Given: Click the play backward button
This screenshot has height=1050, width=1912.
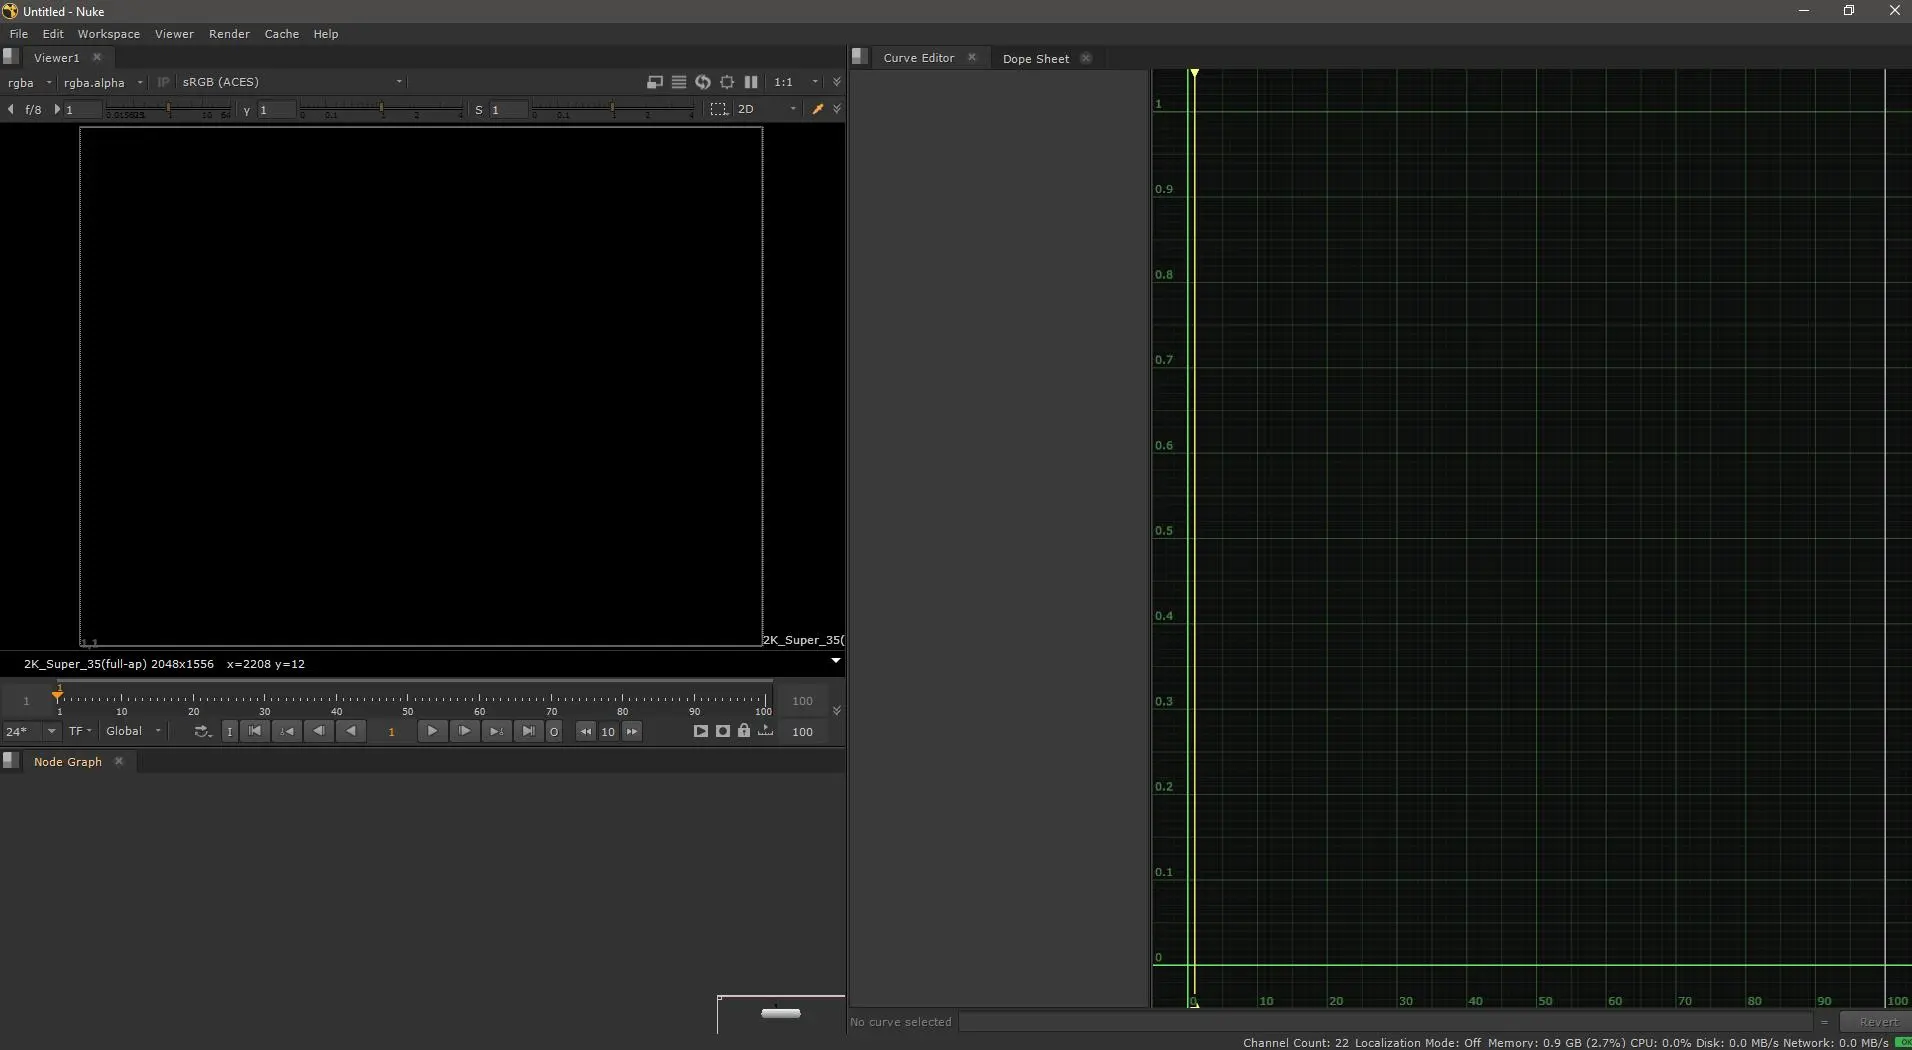Looking at the screenshot, I should pyautogui.click(x=351, y=731).
